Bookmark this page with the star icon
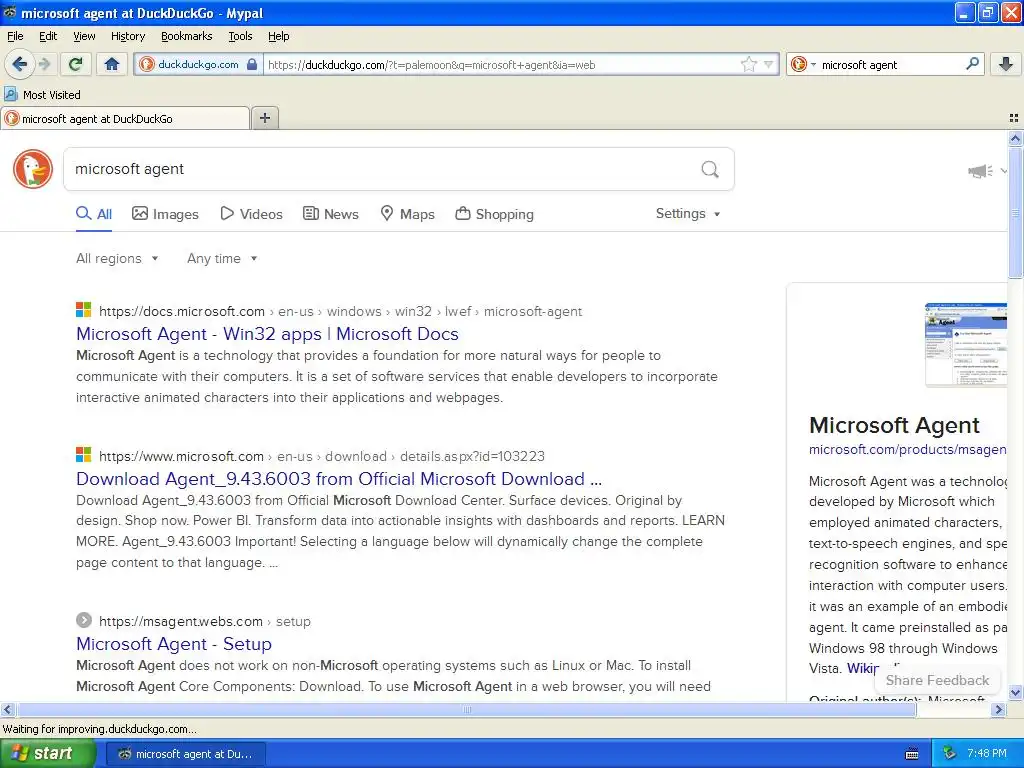1024x768 pixels. coord(748,64)
